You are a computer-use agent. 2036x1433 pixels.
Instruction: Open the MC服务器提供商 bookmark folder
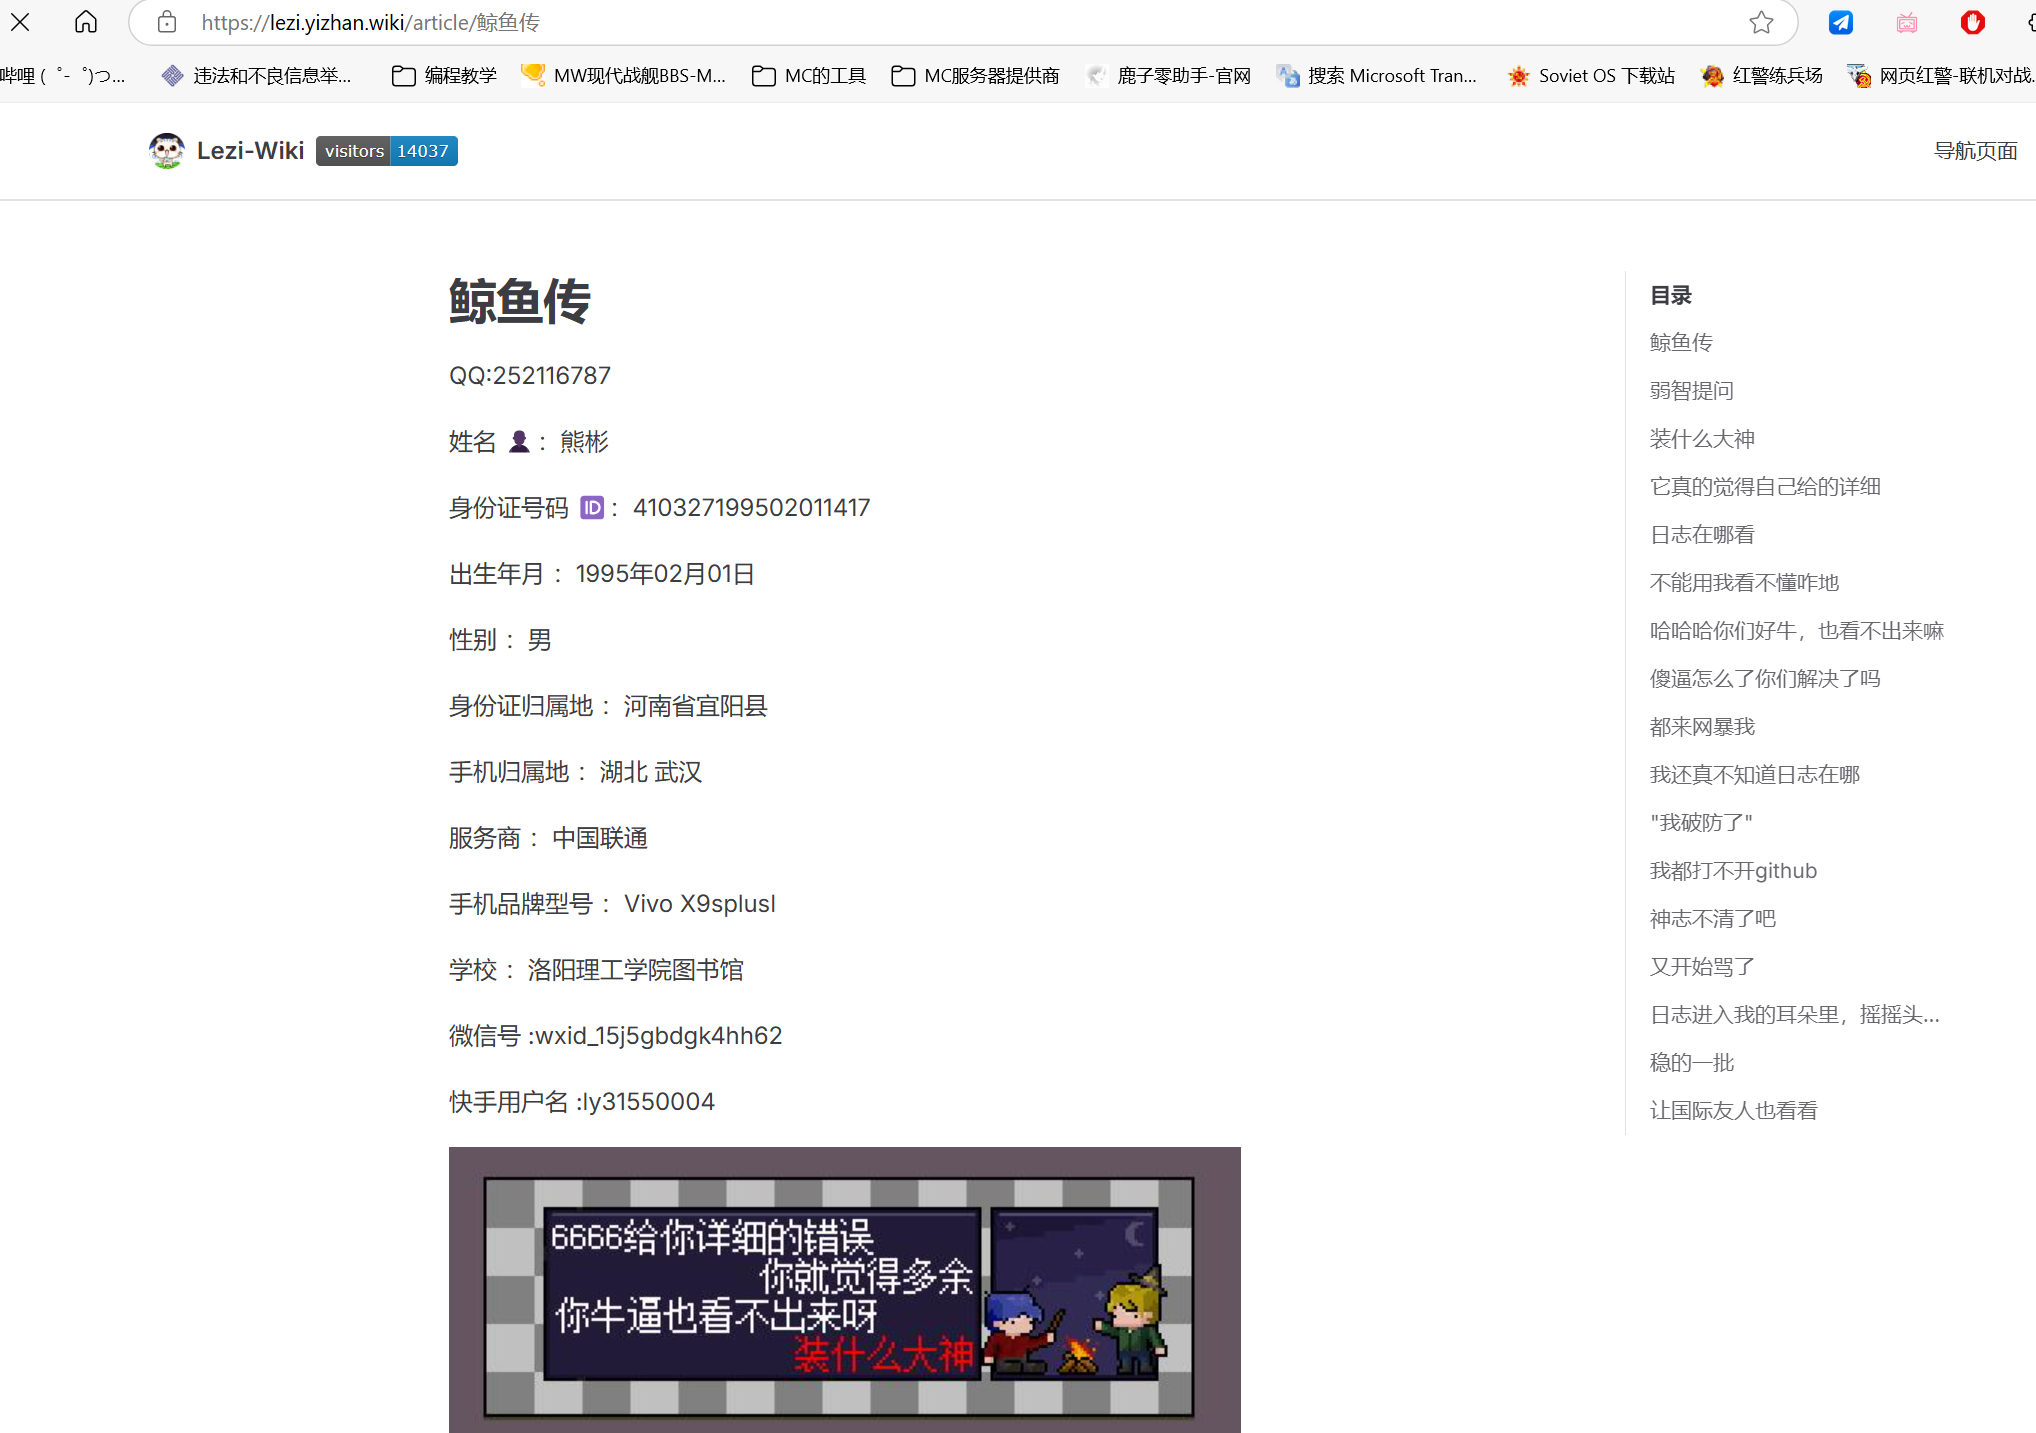[975, 76]
